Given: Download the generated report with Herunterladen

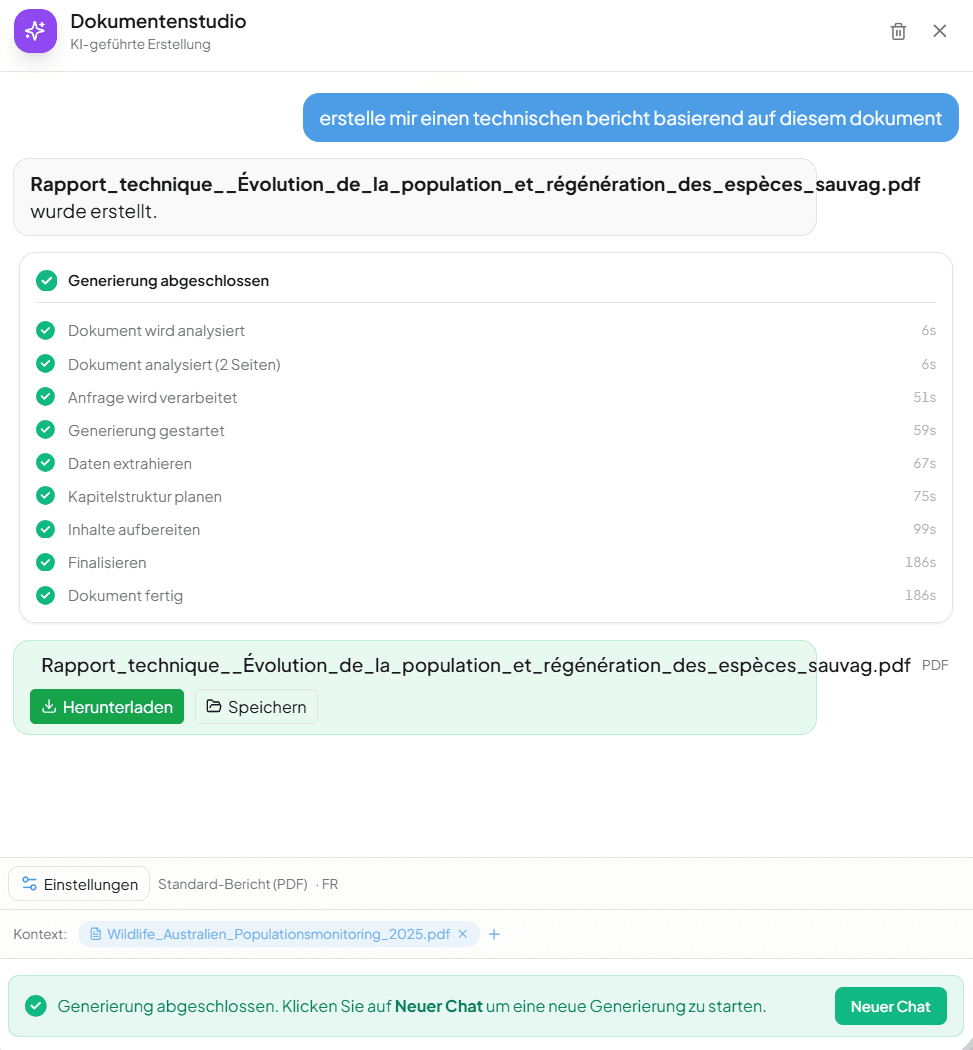Looking at the screenshot, I should [107, 707].
